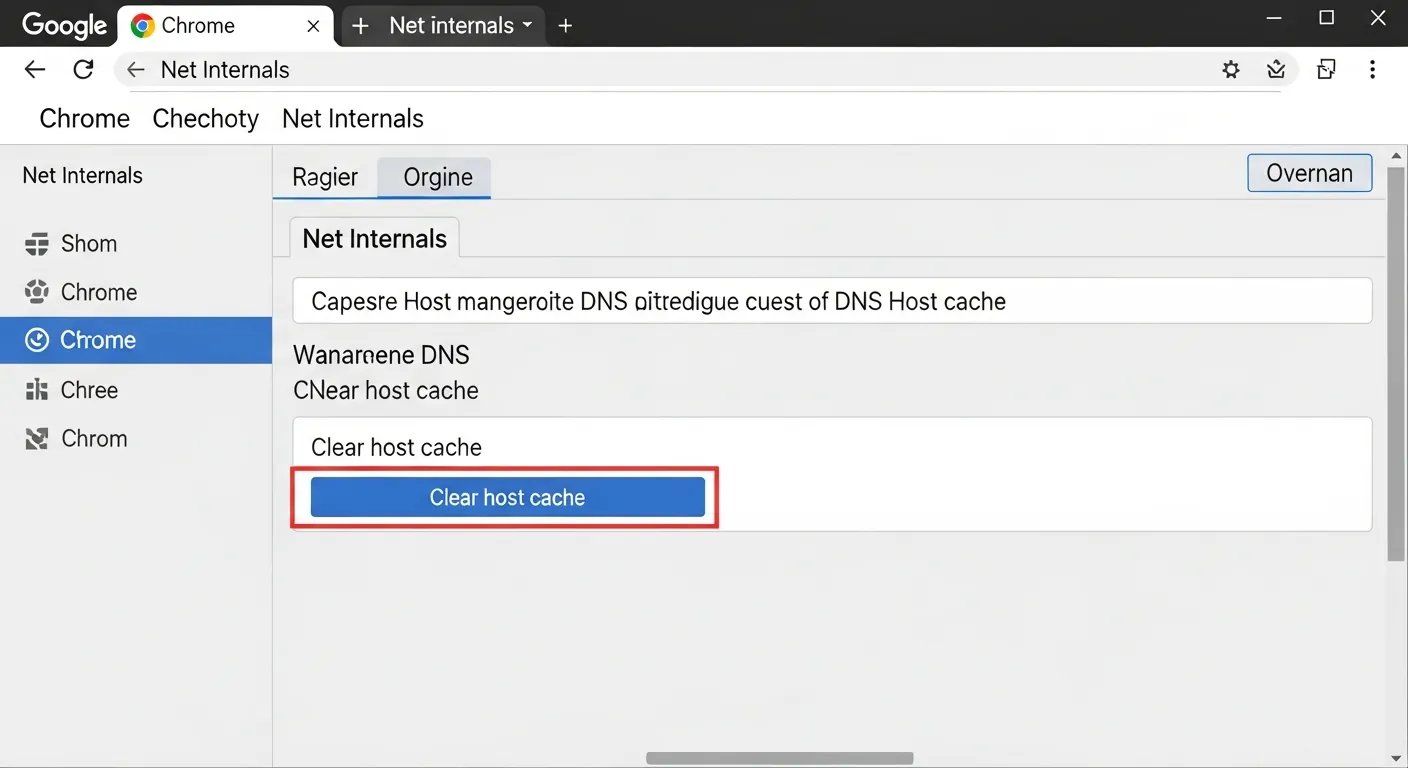Click the Net Internals sidebar heading
1408x768 pixels.
click(82, 175)
